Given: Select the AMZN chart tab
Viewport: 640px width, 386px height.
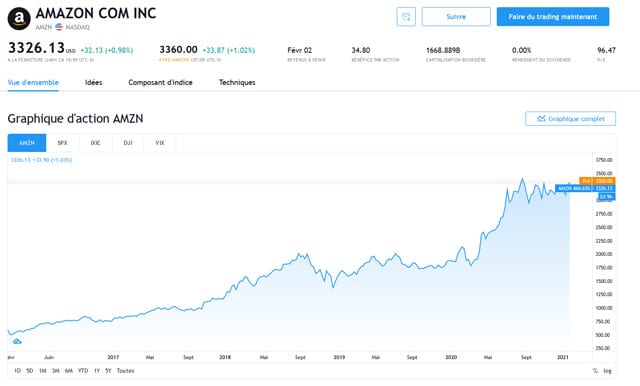Looking at the screenshot, I should (x=27, y=143).
